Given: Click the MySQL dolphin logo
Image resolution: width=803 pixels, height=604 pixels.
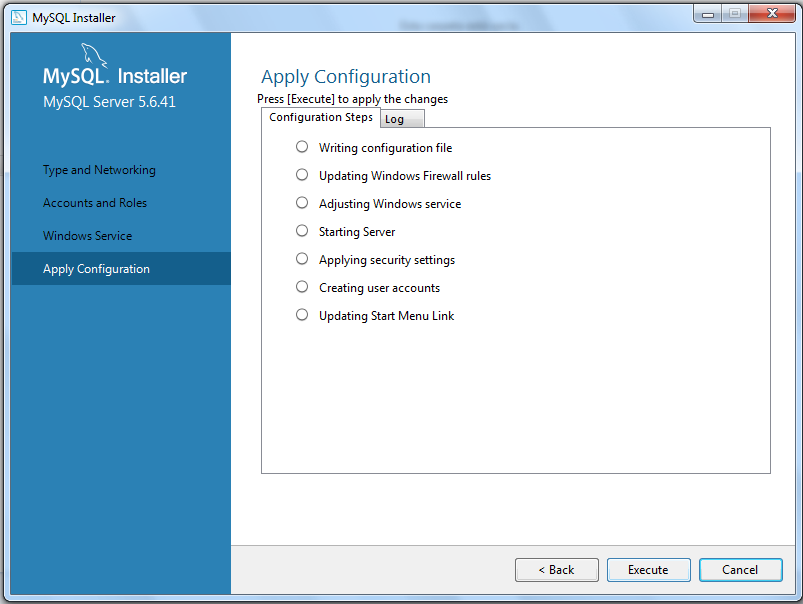Looking at the screenshot, I should coord(94,55).
